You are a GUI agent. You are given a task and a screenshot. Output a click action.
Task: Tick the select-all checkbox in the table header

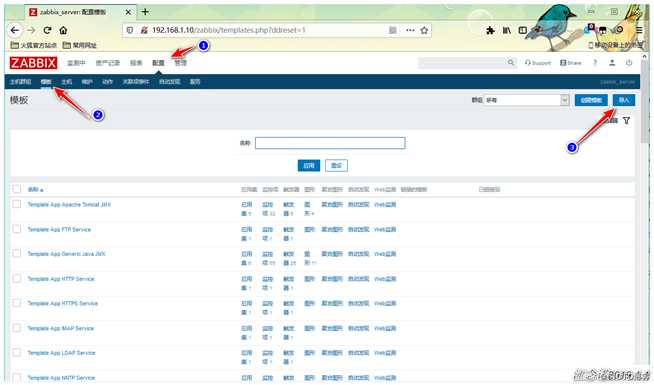(x=17, y=189)
